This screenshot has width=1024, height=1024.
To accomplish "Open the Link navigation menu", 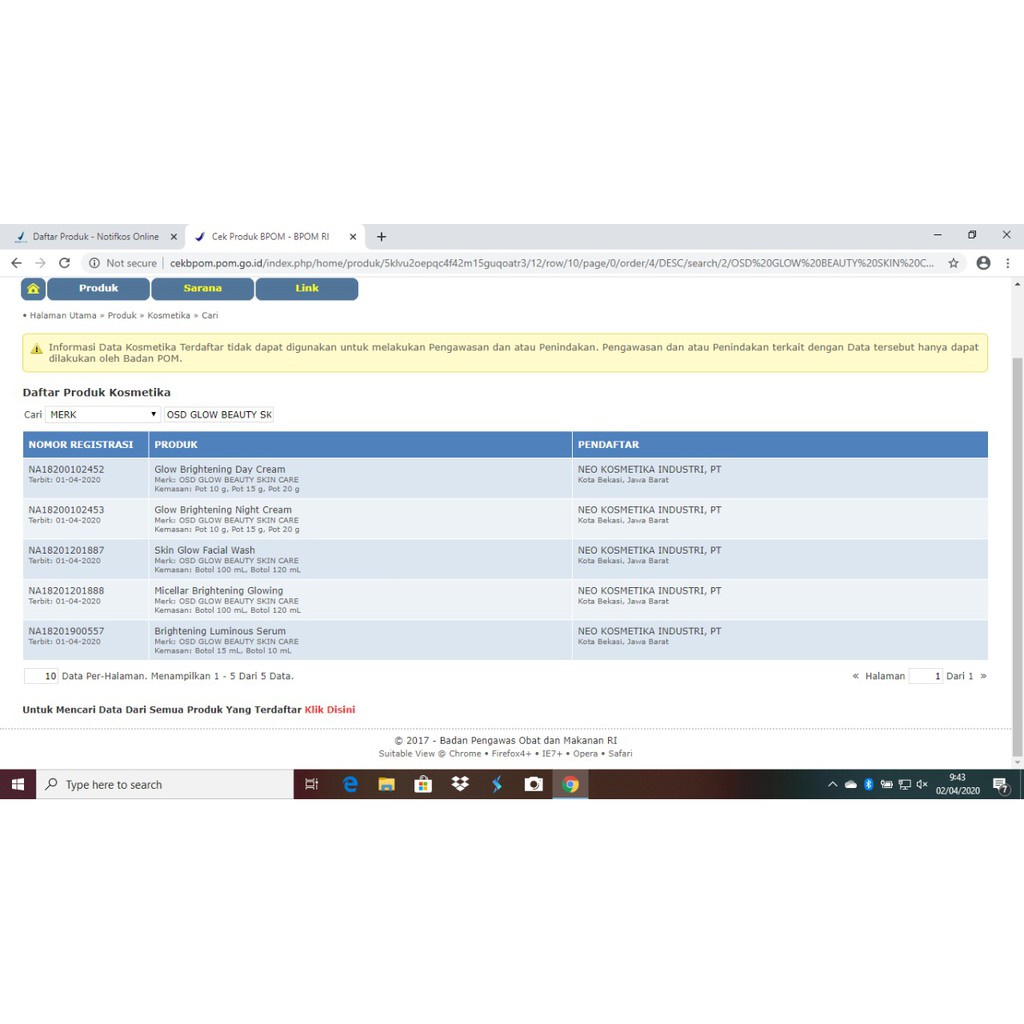I will pyautogui.click(x=307, y=289).
